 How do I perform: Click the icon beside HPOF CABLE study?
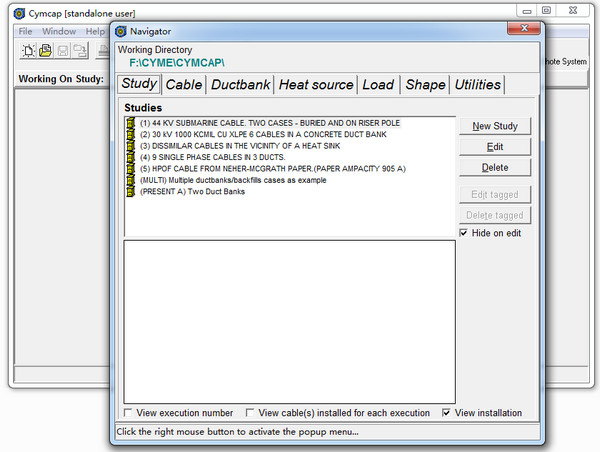click(131, 169)
